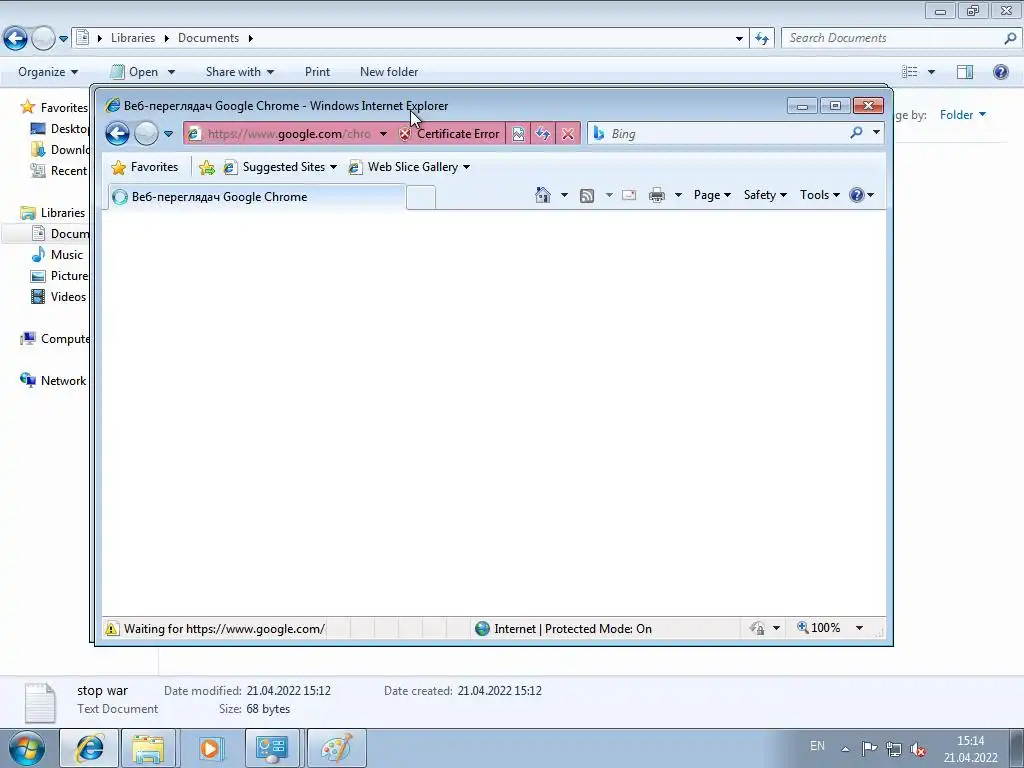Click Windows Explorer folder taskbar icon
The width and height of the screenshot is (1024, 768).
click(x=148, y=748)
